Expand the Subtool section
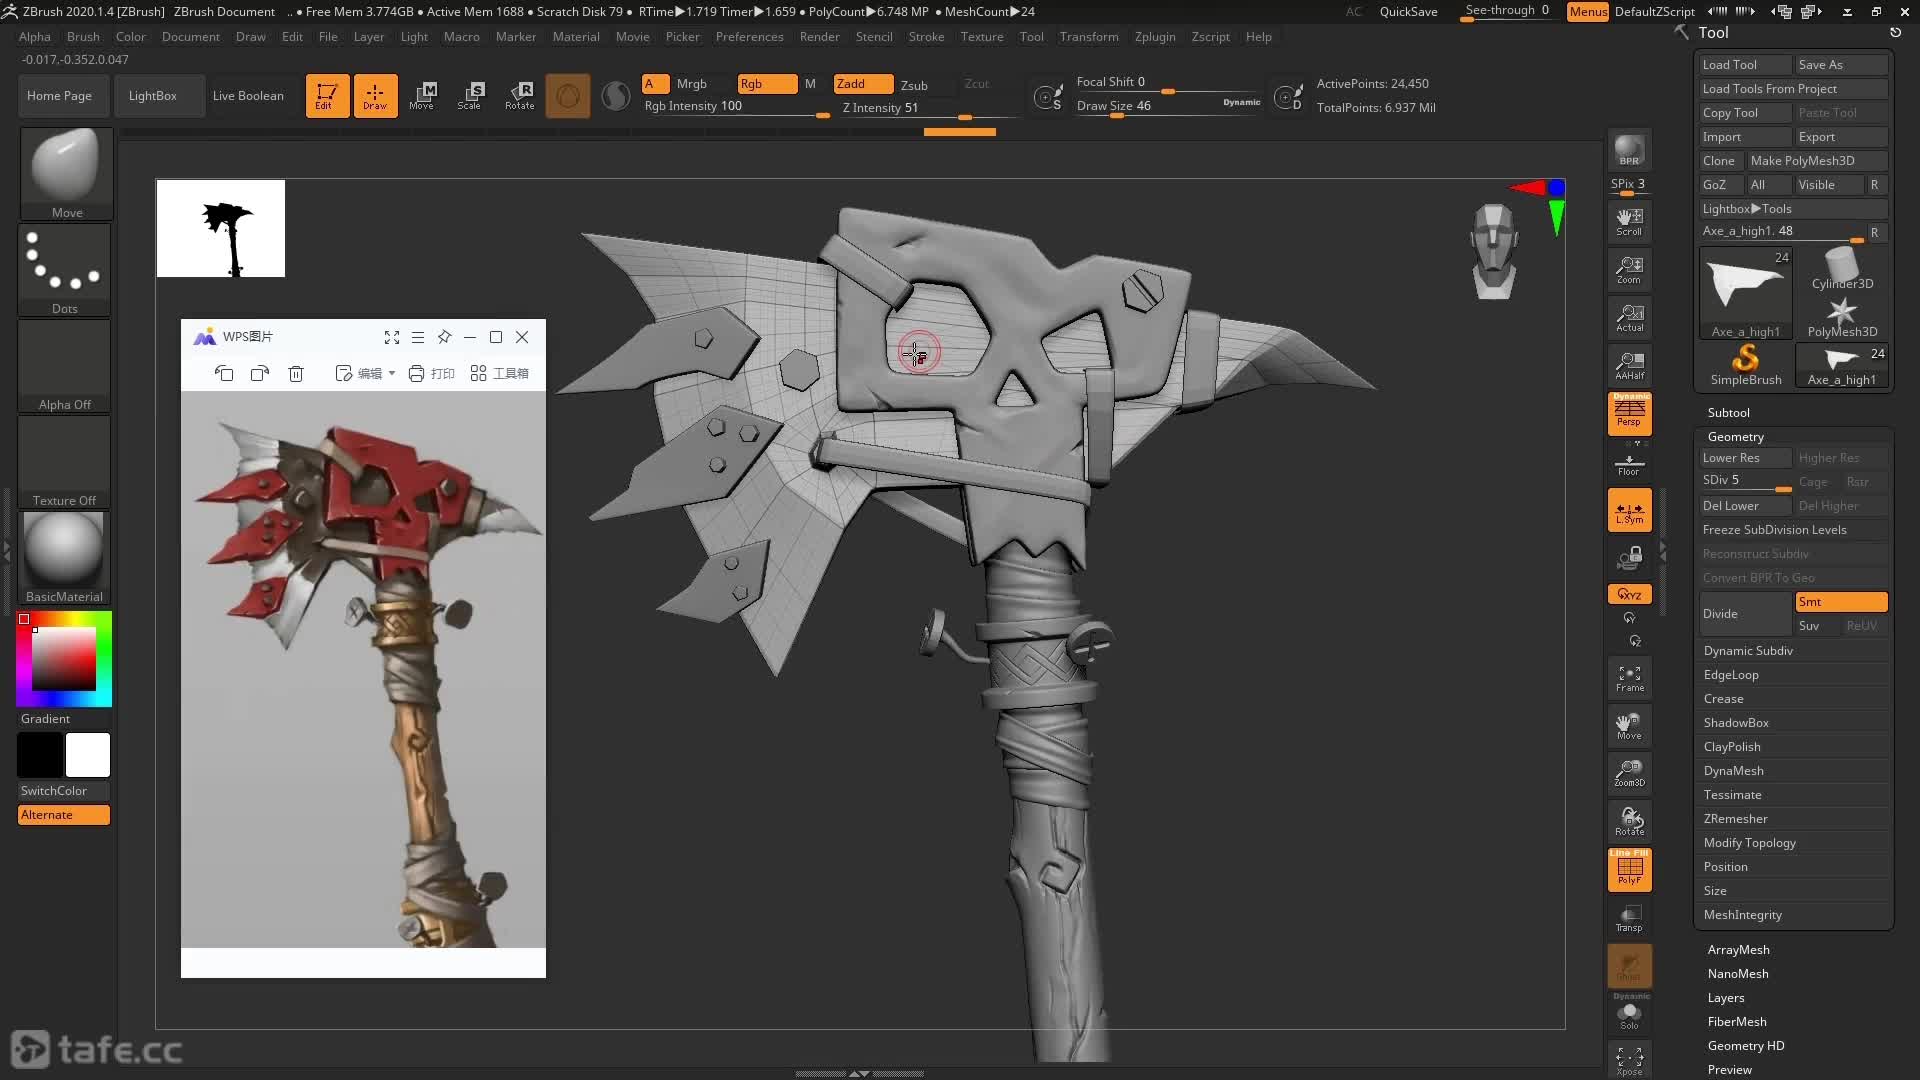 pos(1728,413)
